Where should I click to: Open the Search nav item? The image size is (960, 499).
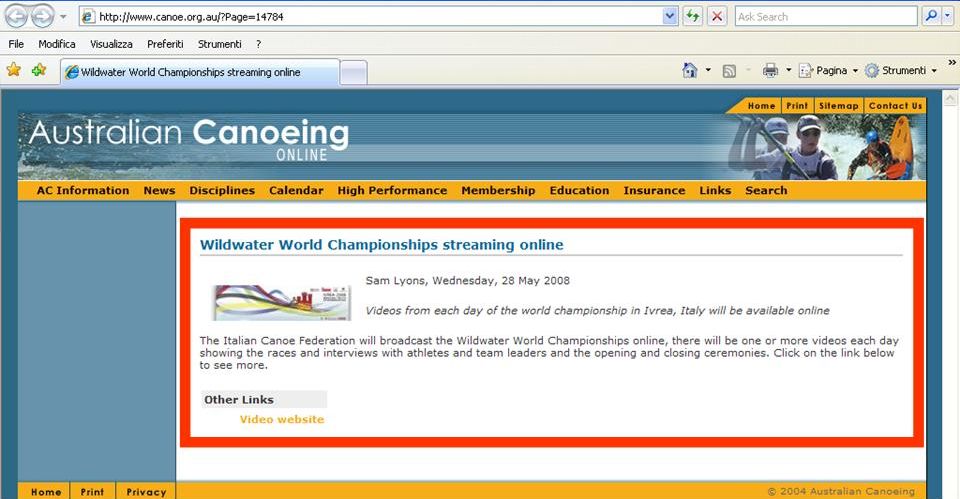pyautogui.click(x=766, y=190)
